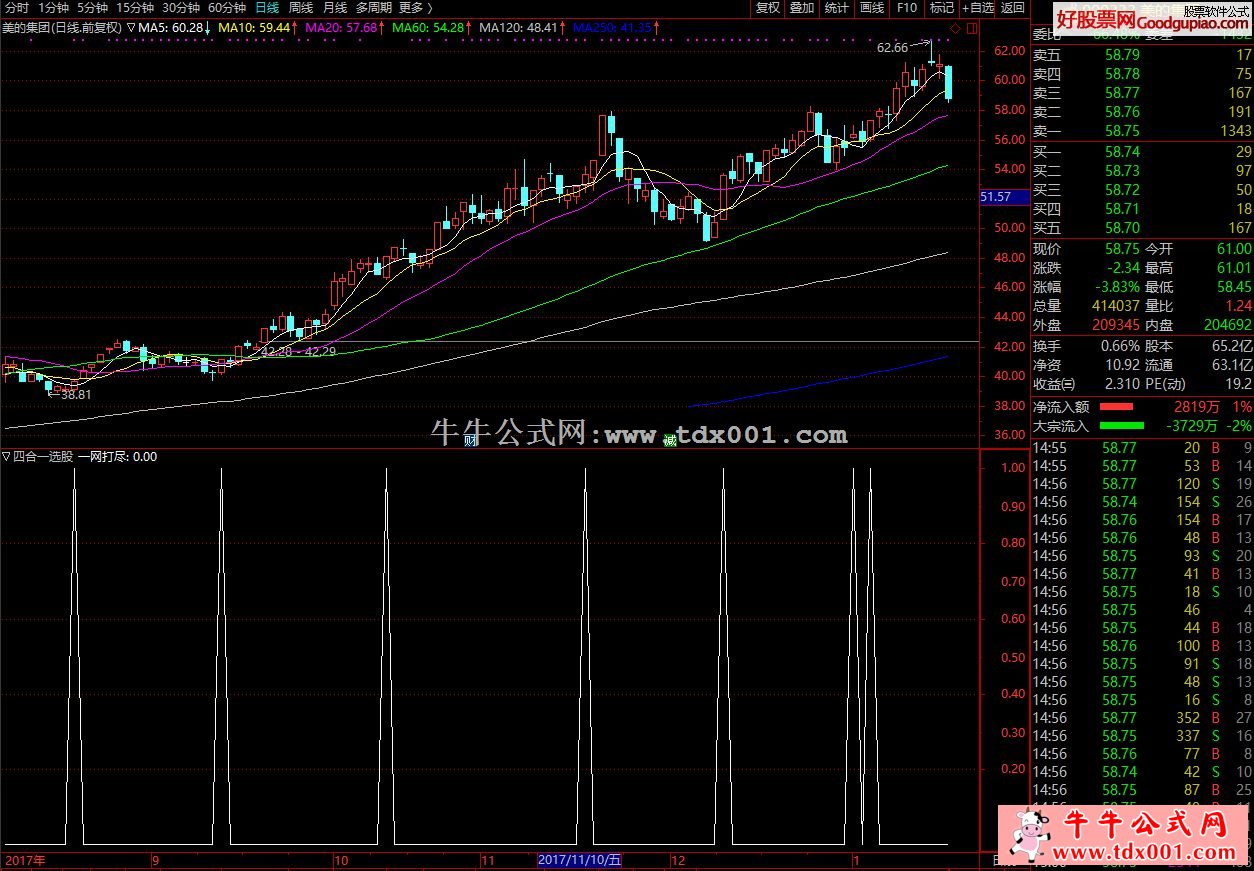Select the 日线 daily chart tab
This screenshot has width=1254, height=871.
coord(267,7)
